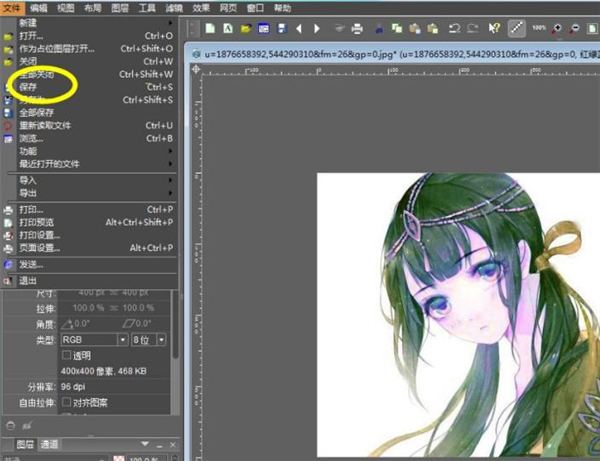Click the new blank document toolbar icon
This screenshot has height=461, width=600.
(x=210, y=28)
